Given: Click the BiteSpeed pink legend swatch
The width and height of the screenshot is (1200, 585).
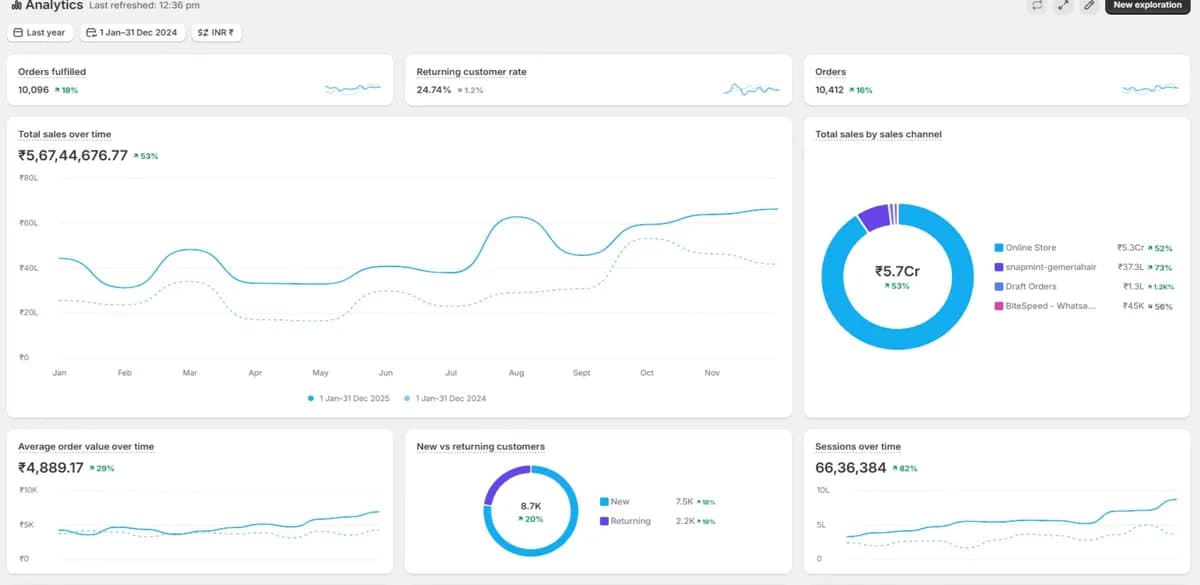Looking at the screenshot, I should coord(998,306).
